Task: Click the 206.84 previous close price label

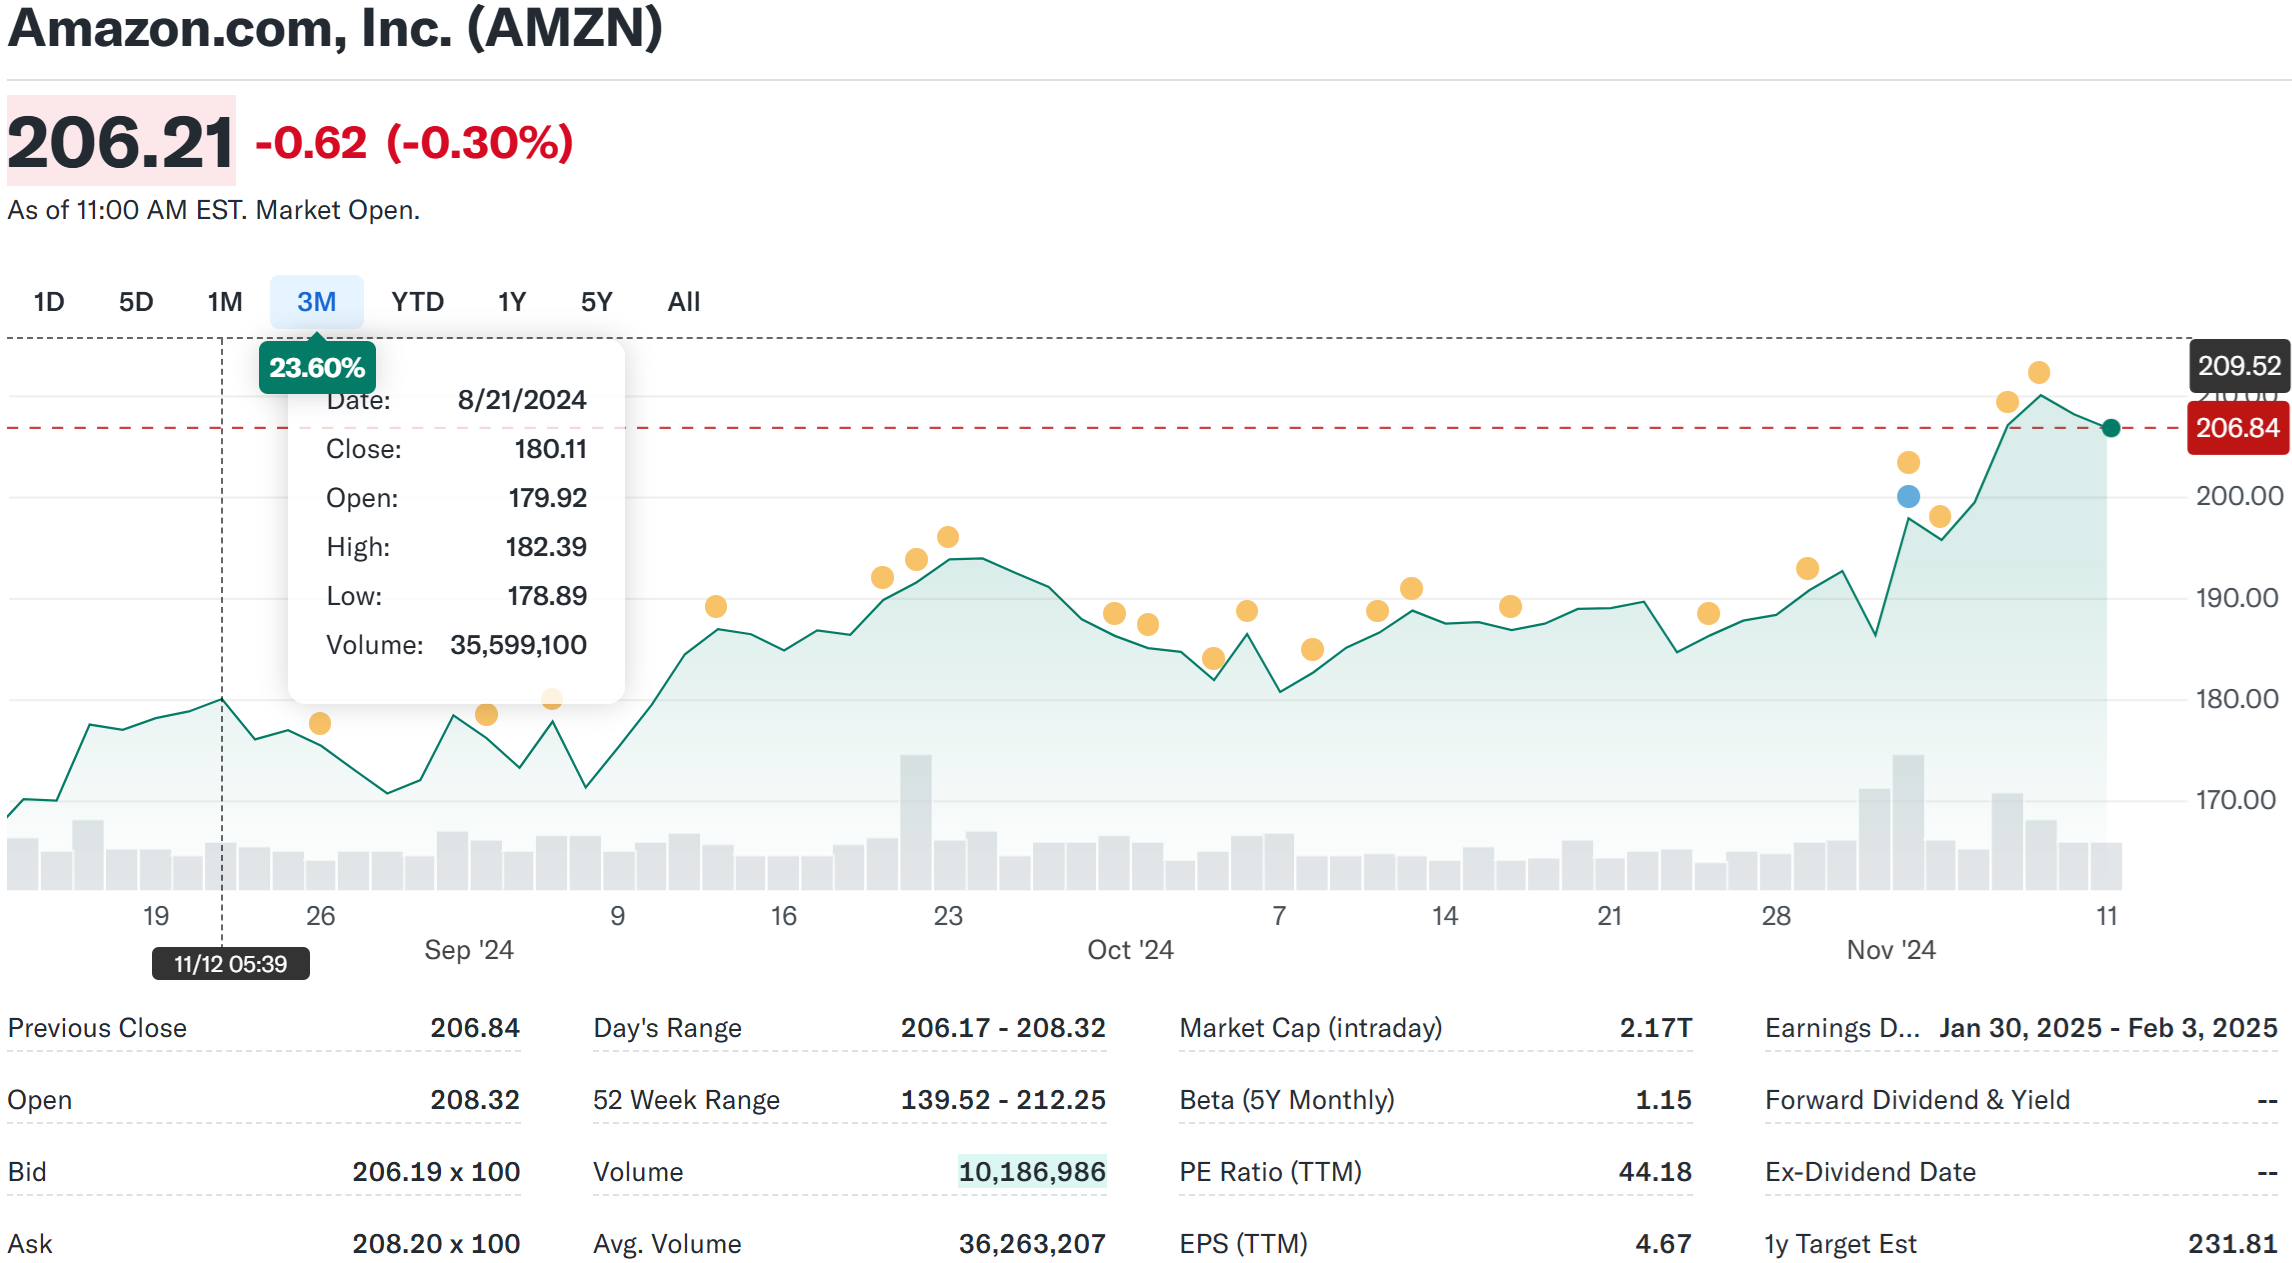Action: (2238, 428)
